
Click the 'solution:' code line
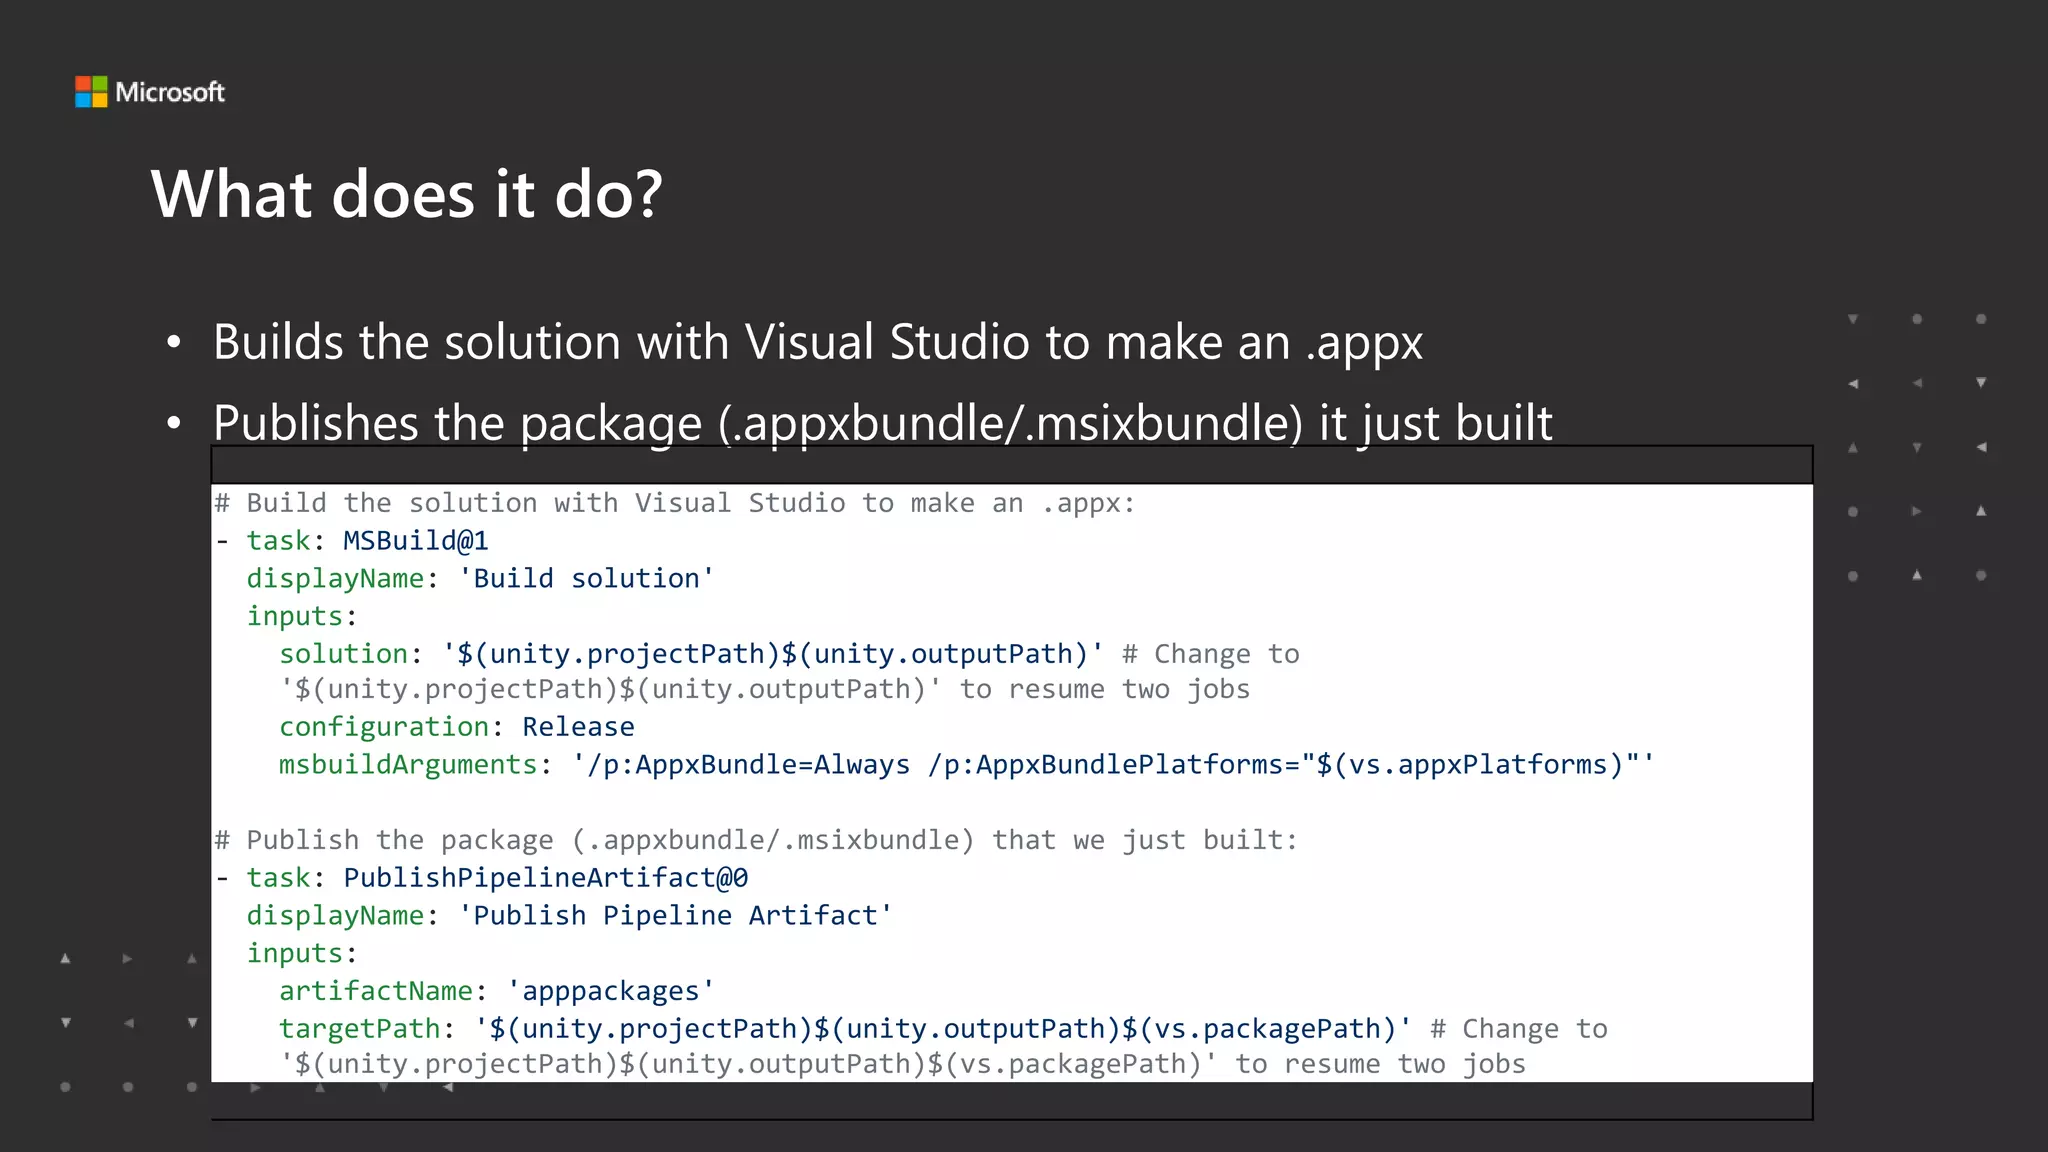point(789,654)
